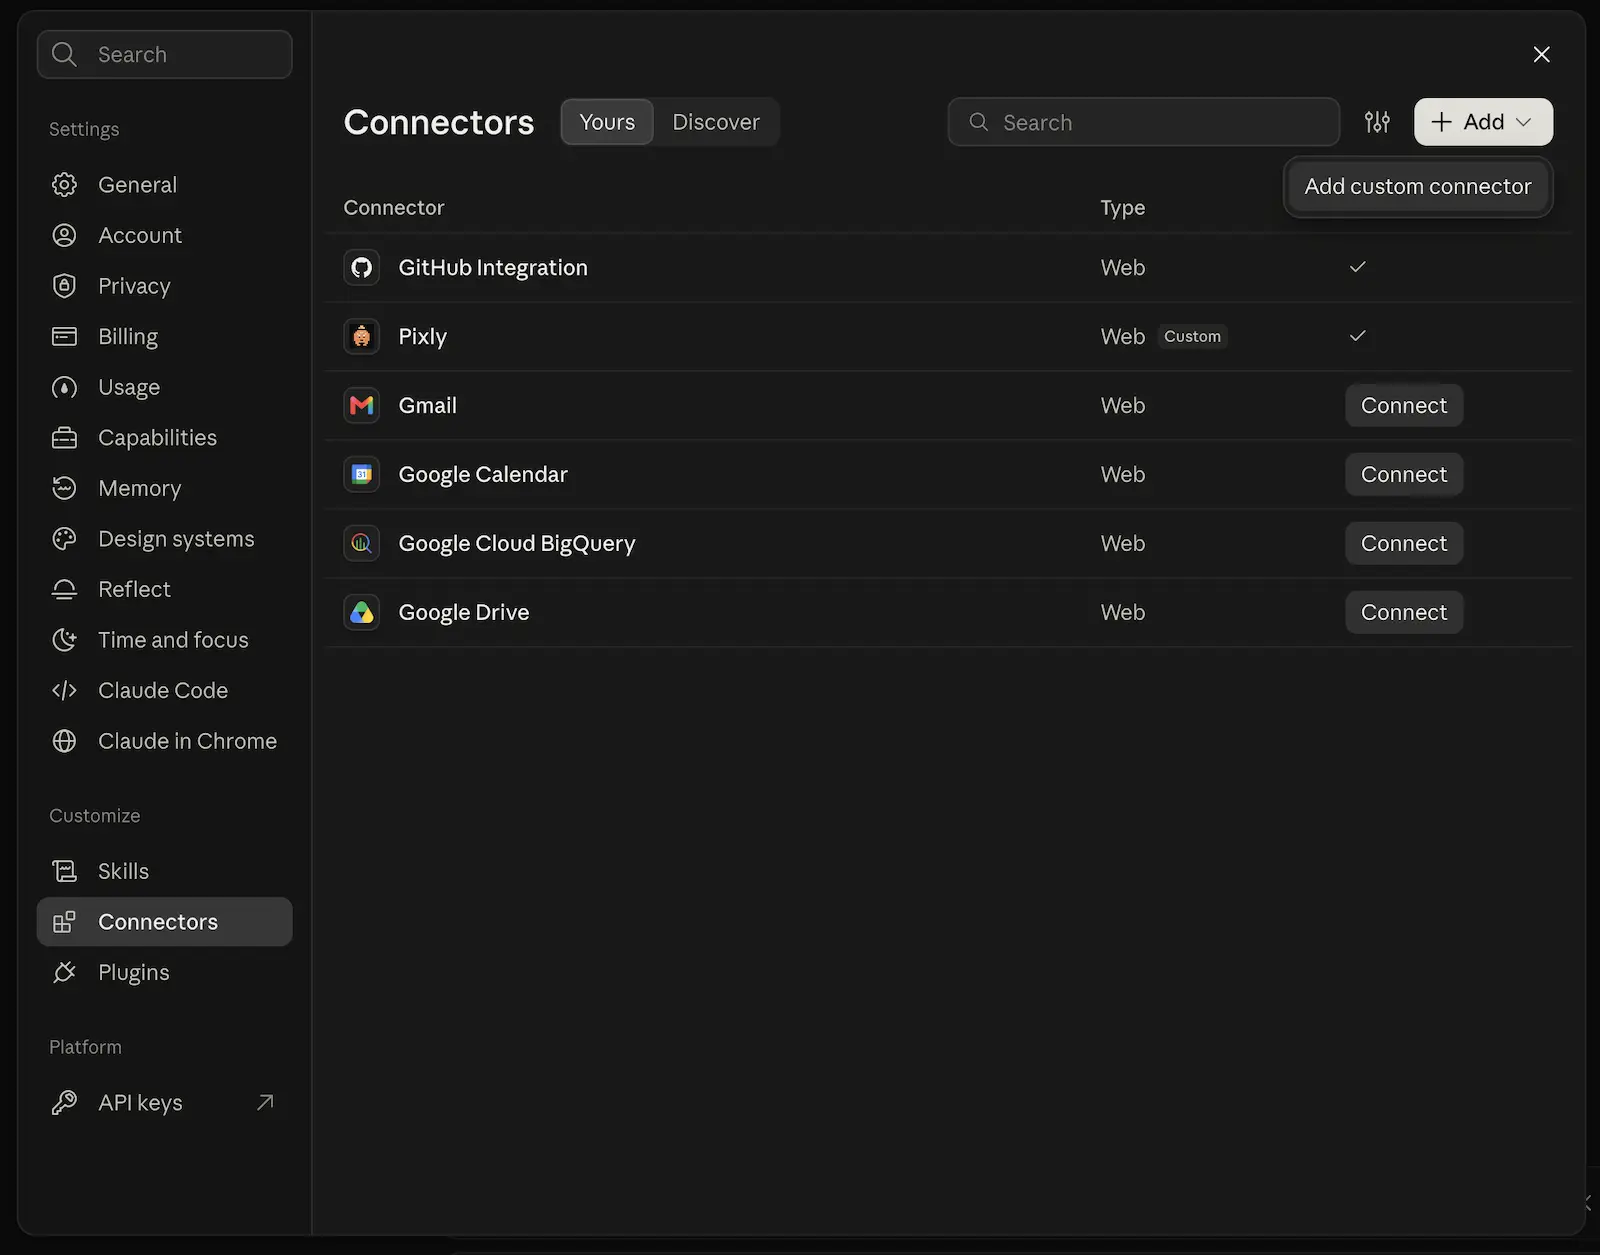Viewport: 1600px width, 1255px height.
Task: Open the connector filter settings icon
Action: click(1377, 122)
